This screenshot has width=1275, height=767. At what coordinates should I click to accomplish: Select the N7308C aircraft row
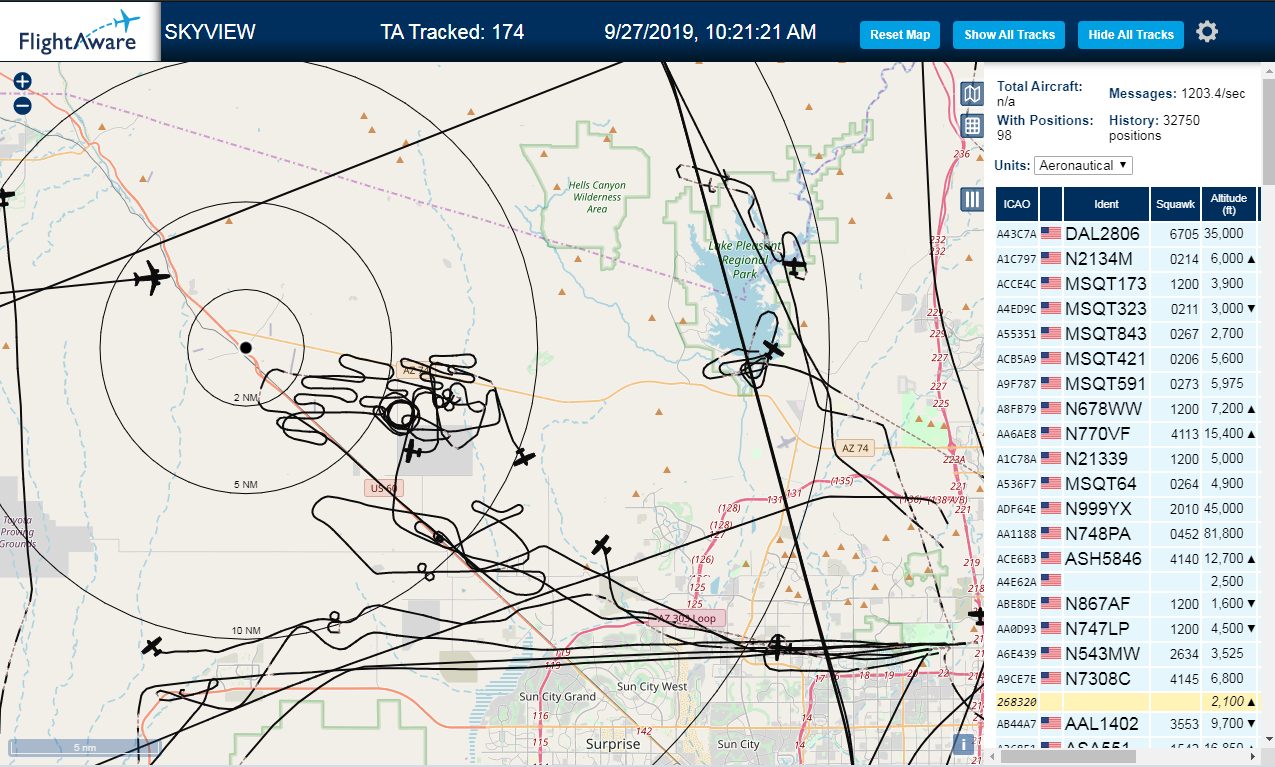(1127, 678)
